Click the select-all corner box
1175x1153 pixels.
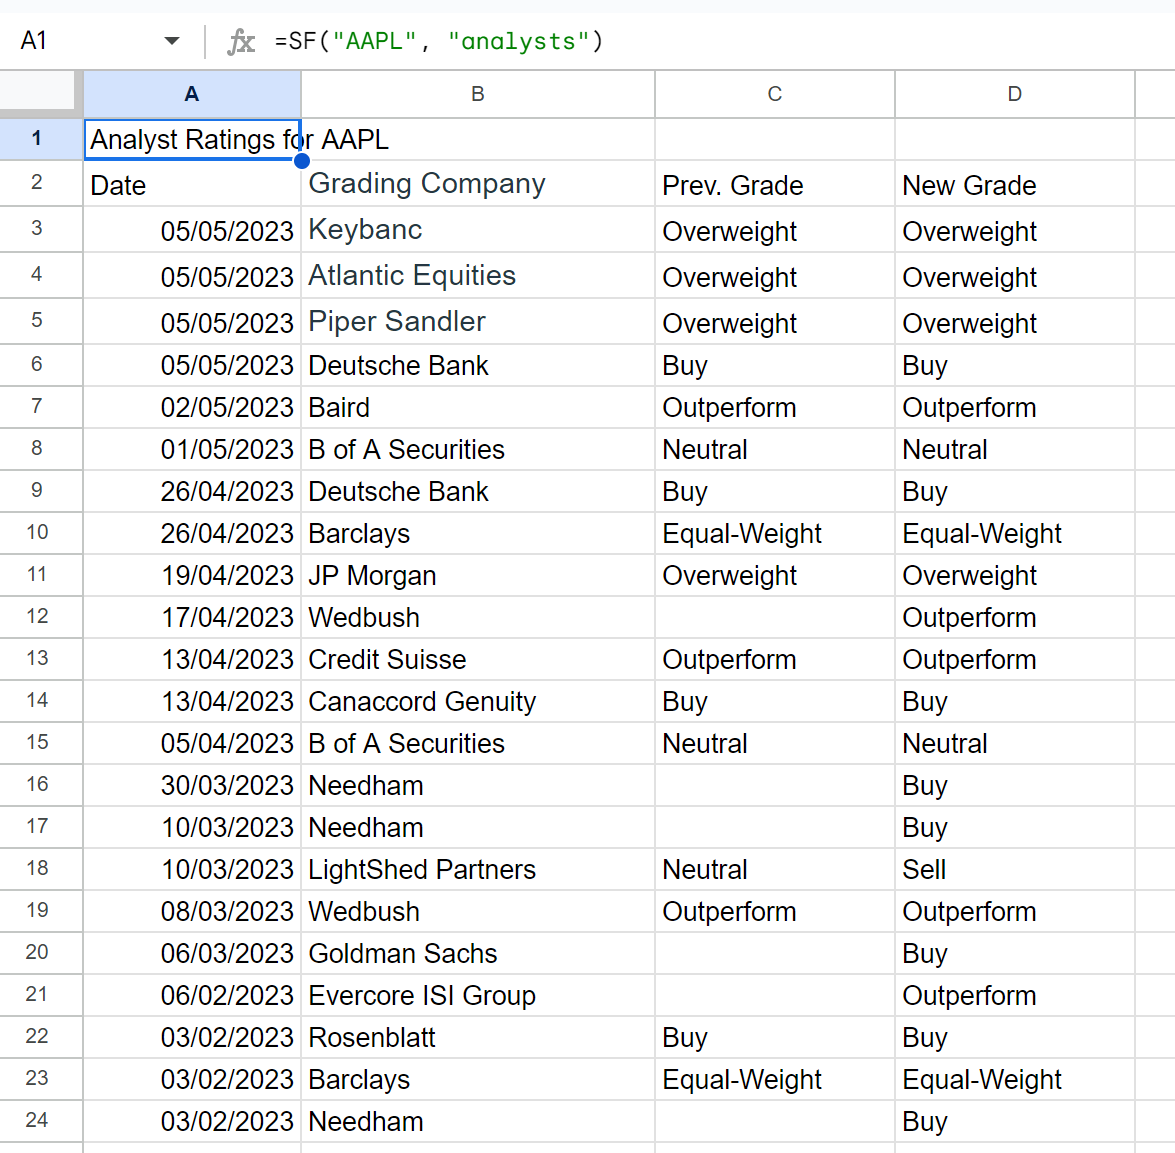(x=41, y=94)
